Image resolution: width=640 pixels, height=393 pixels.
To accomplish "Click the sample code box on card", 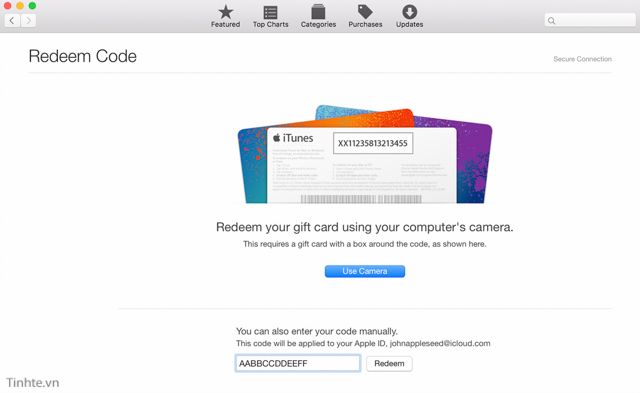I will 373,143.
